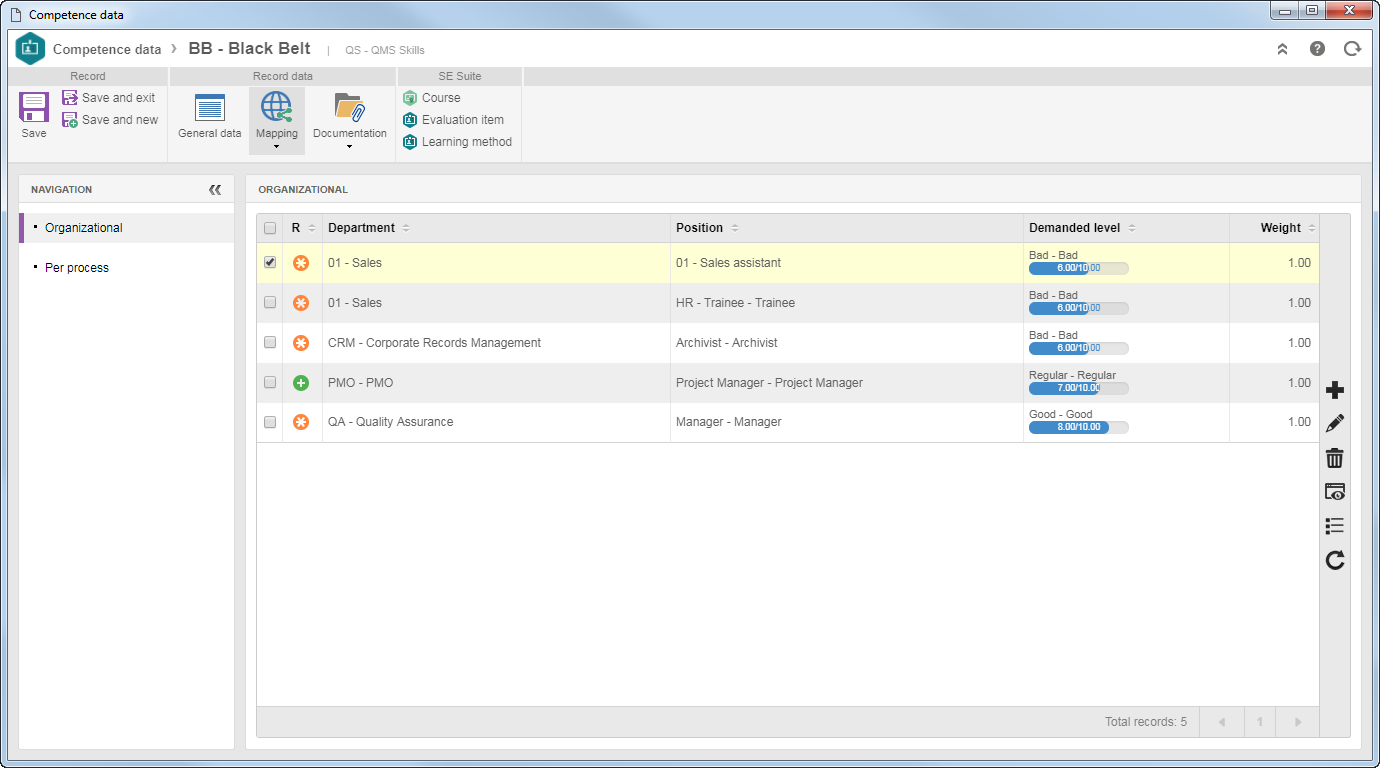Click the Save floppy disk icon
This screenshot has width=1380, height=768.
[x=34, y=108]
